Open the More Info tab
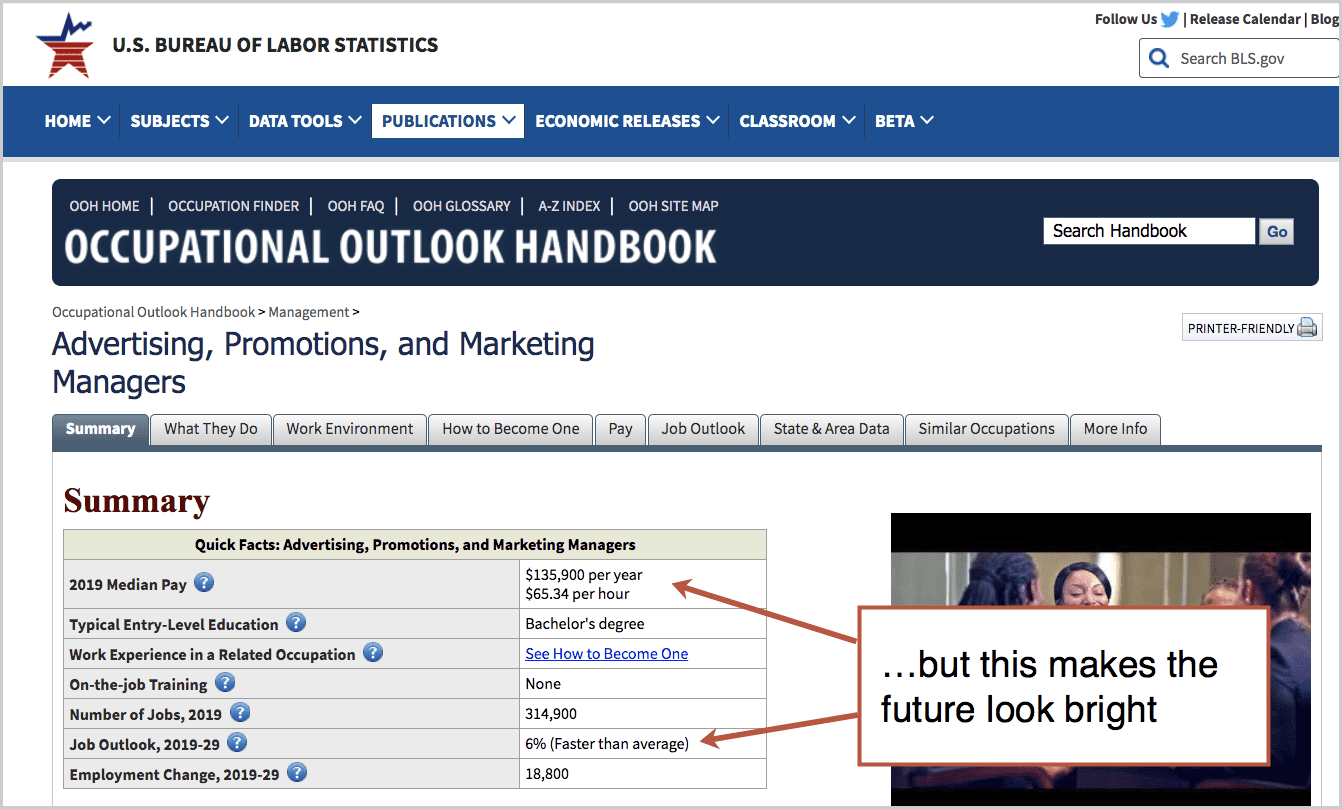Image resolution: width=1342 pixels, height=809 pixels. (1115, 429)
